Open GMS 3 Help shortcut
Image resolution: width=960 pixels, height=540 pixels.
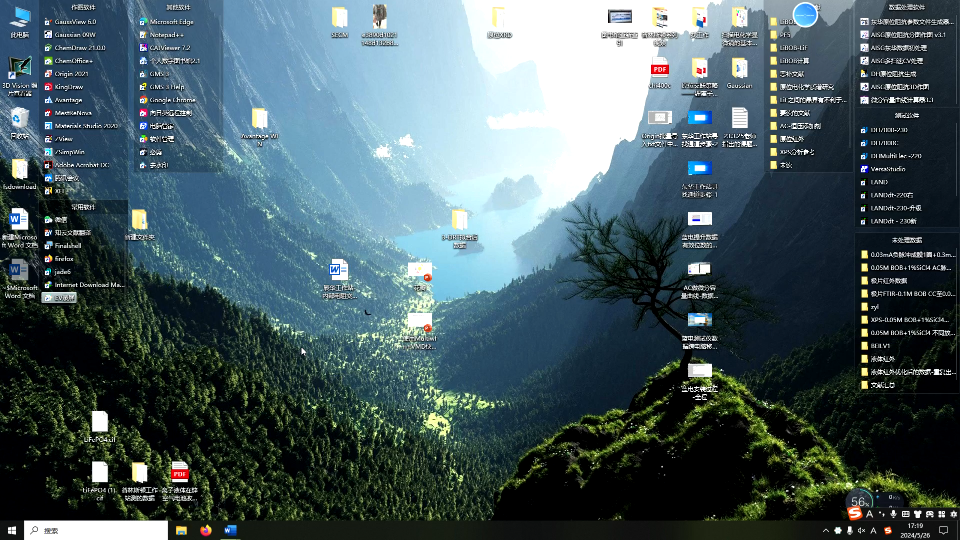(161, 87)
